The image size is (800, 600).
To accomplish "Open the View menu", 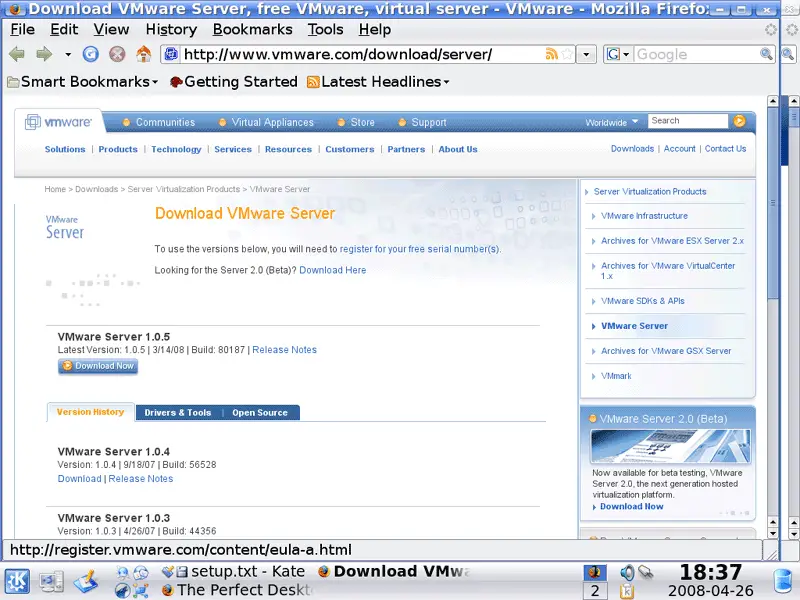I will click(x=111, y=30).
